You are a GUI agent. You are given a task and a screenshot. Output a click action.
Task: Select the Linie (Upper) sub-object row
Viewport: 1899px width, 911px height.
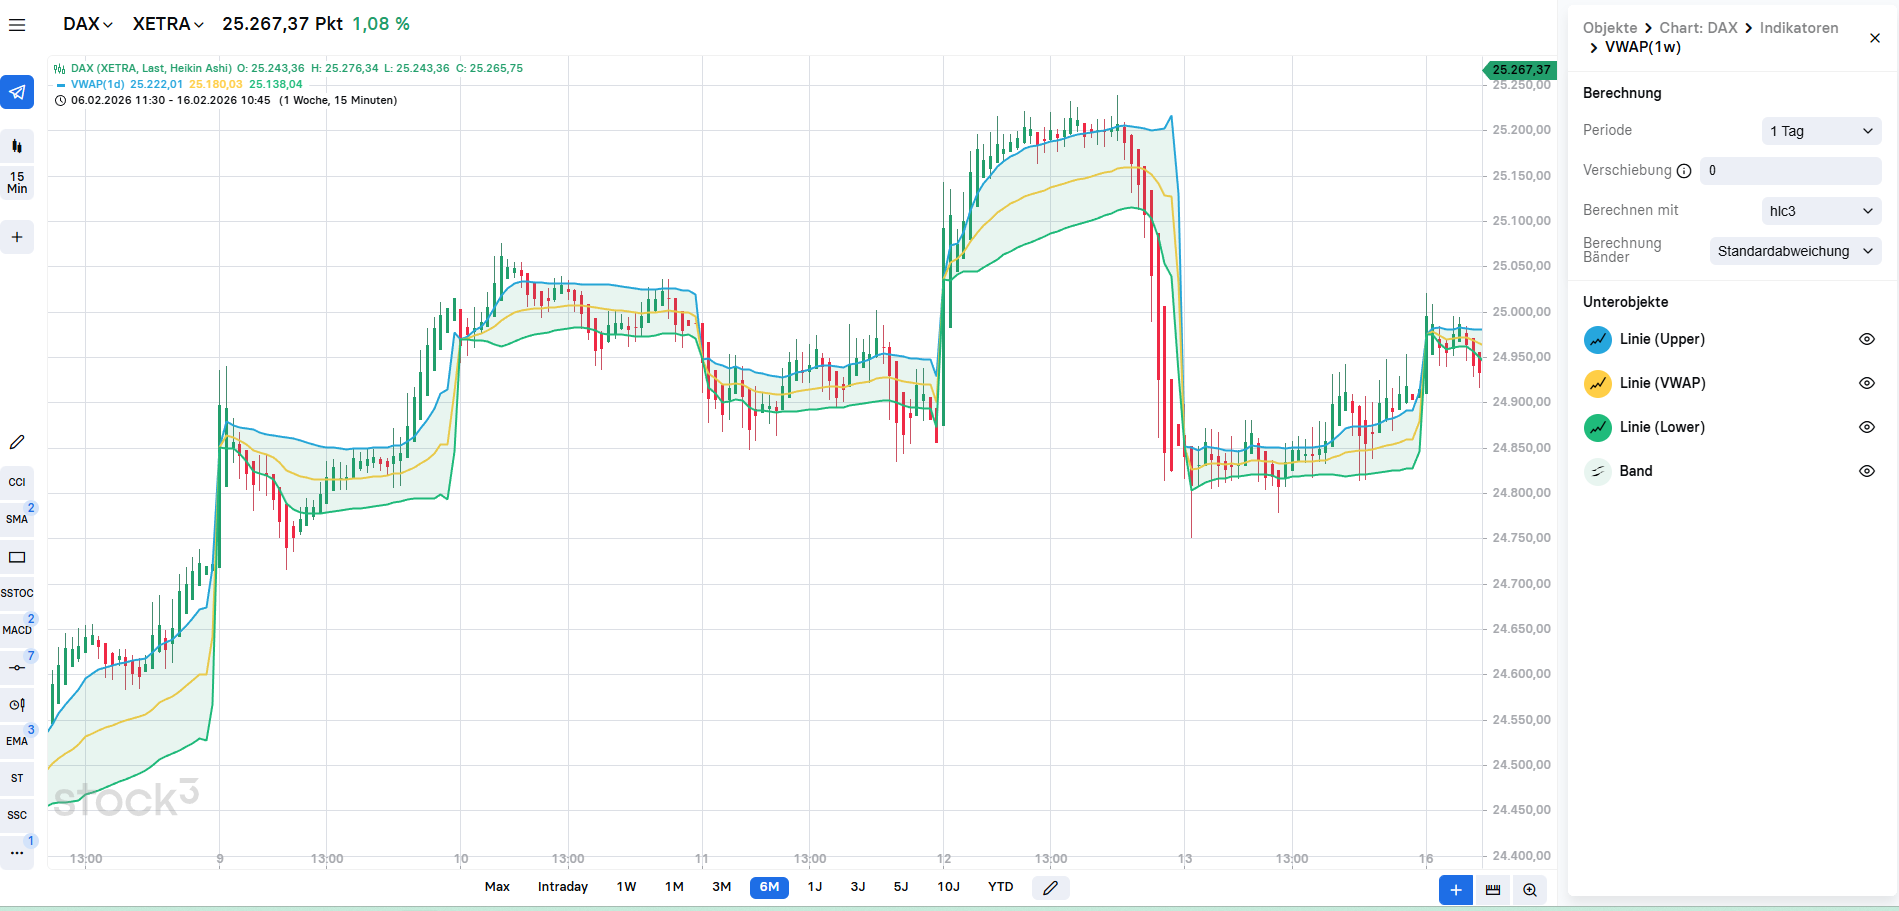click(1731, 339)
